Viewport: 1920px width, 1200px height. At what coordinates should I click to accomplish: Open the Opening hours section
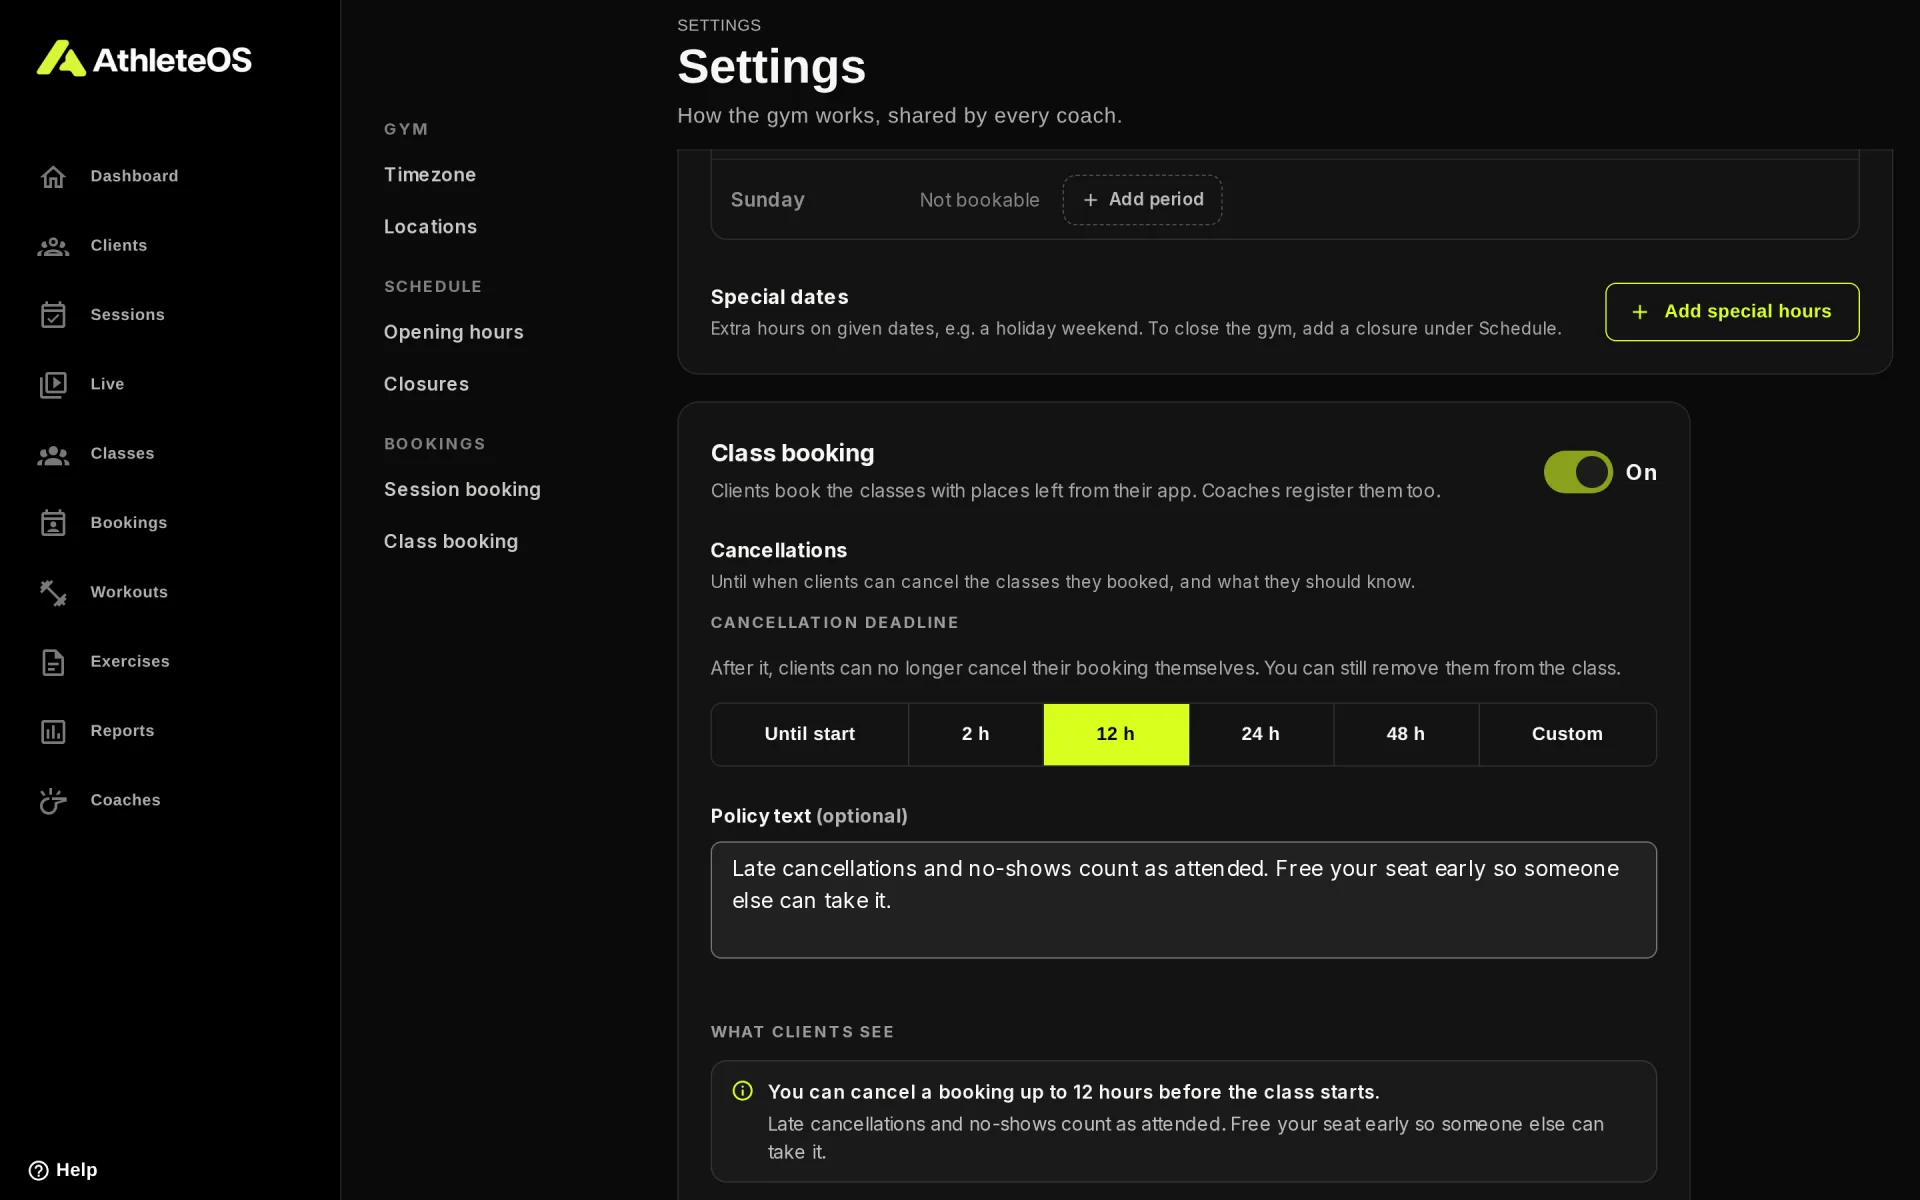point(453,332)
